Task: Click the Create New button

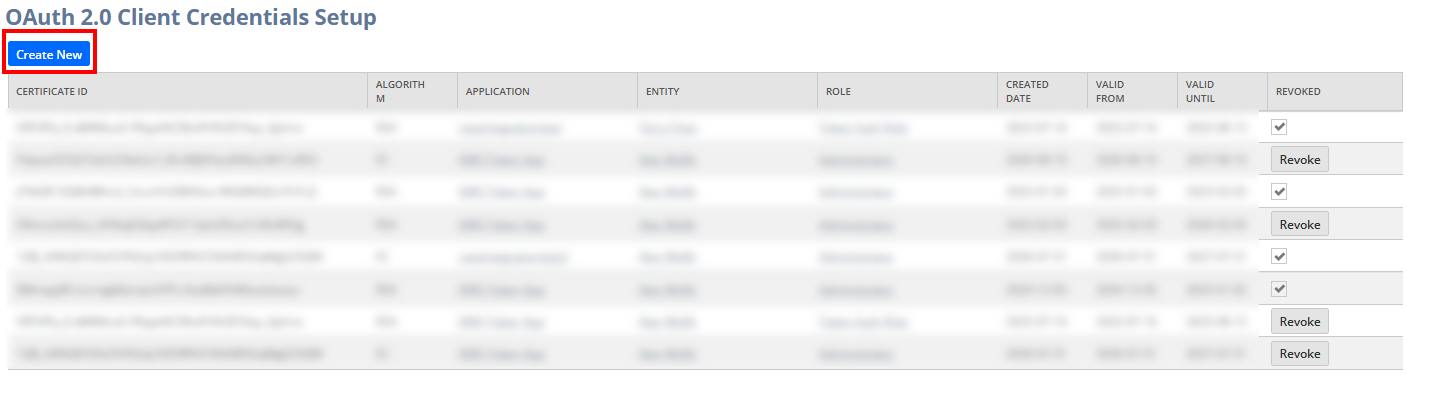Action: [x=49, y=55]
